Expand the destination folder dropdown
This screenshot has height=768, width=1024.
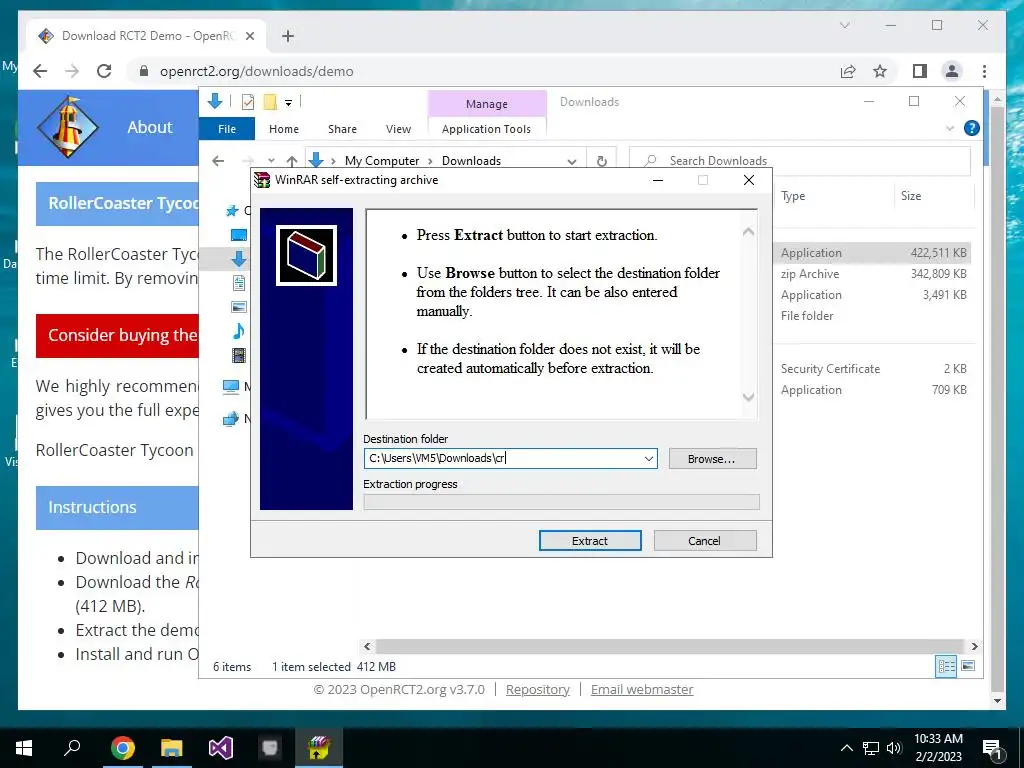pyautogui.click(x=648, y=458)
